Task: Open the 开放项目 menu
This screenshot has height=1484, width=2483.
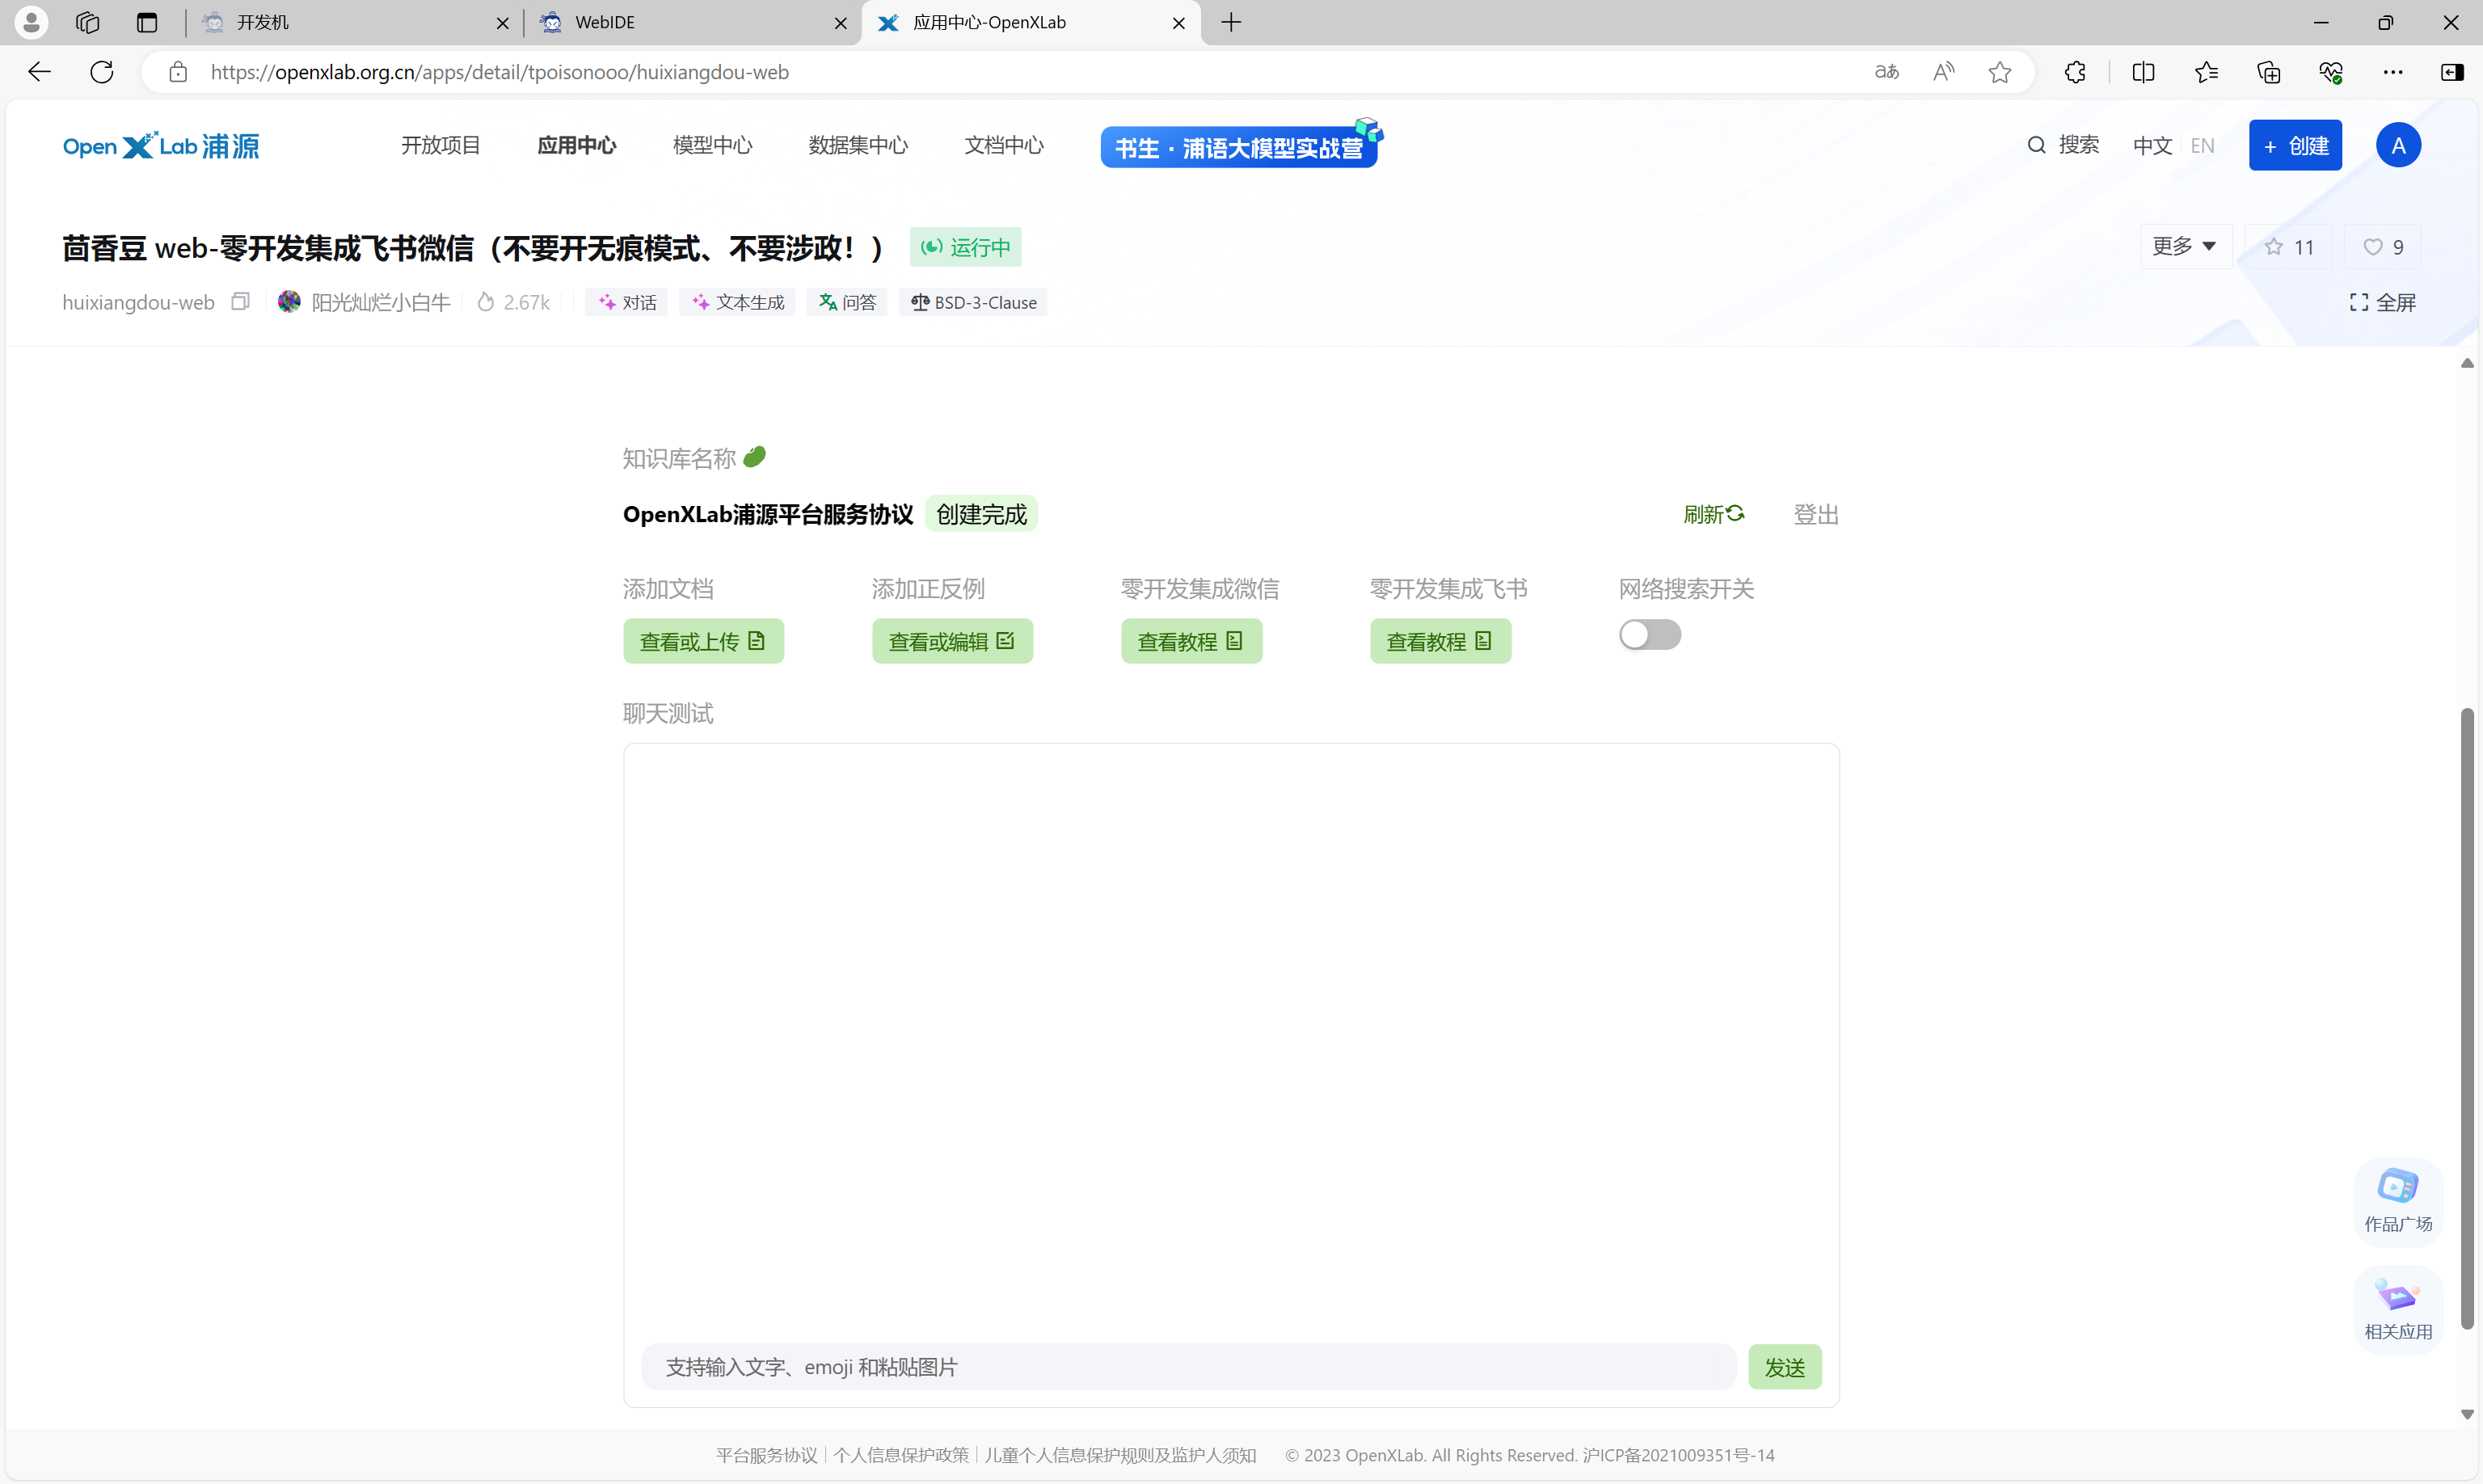Action: pyautogui.click(x=441, y=145)
